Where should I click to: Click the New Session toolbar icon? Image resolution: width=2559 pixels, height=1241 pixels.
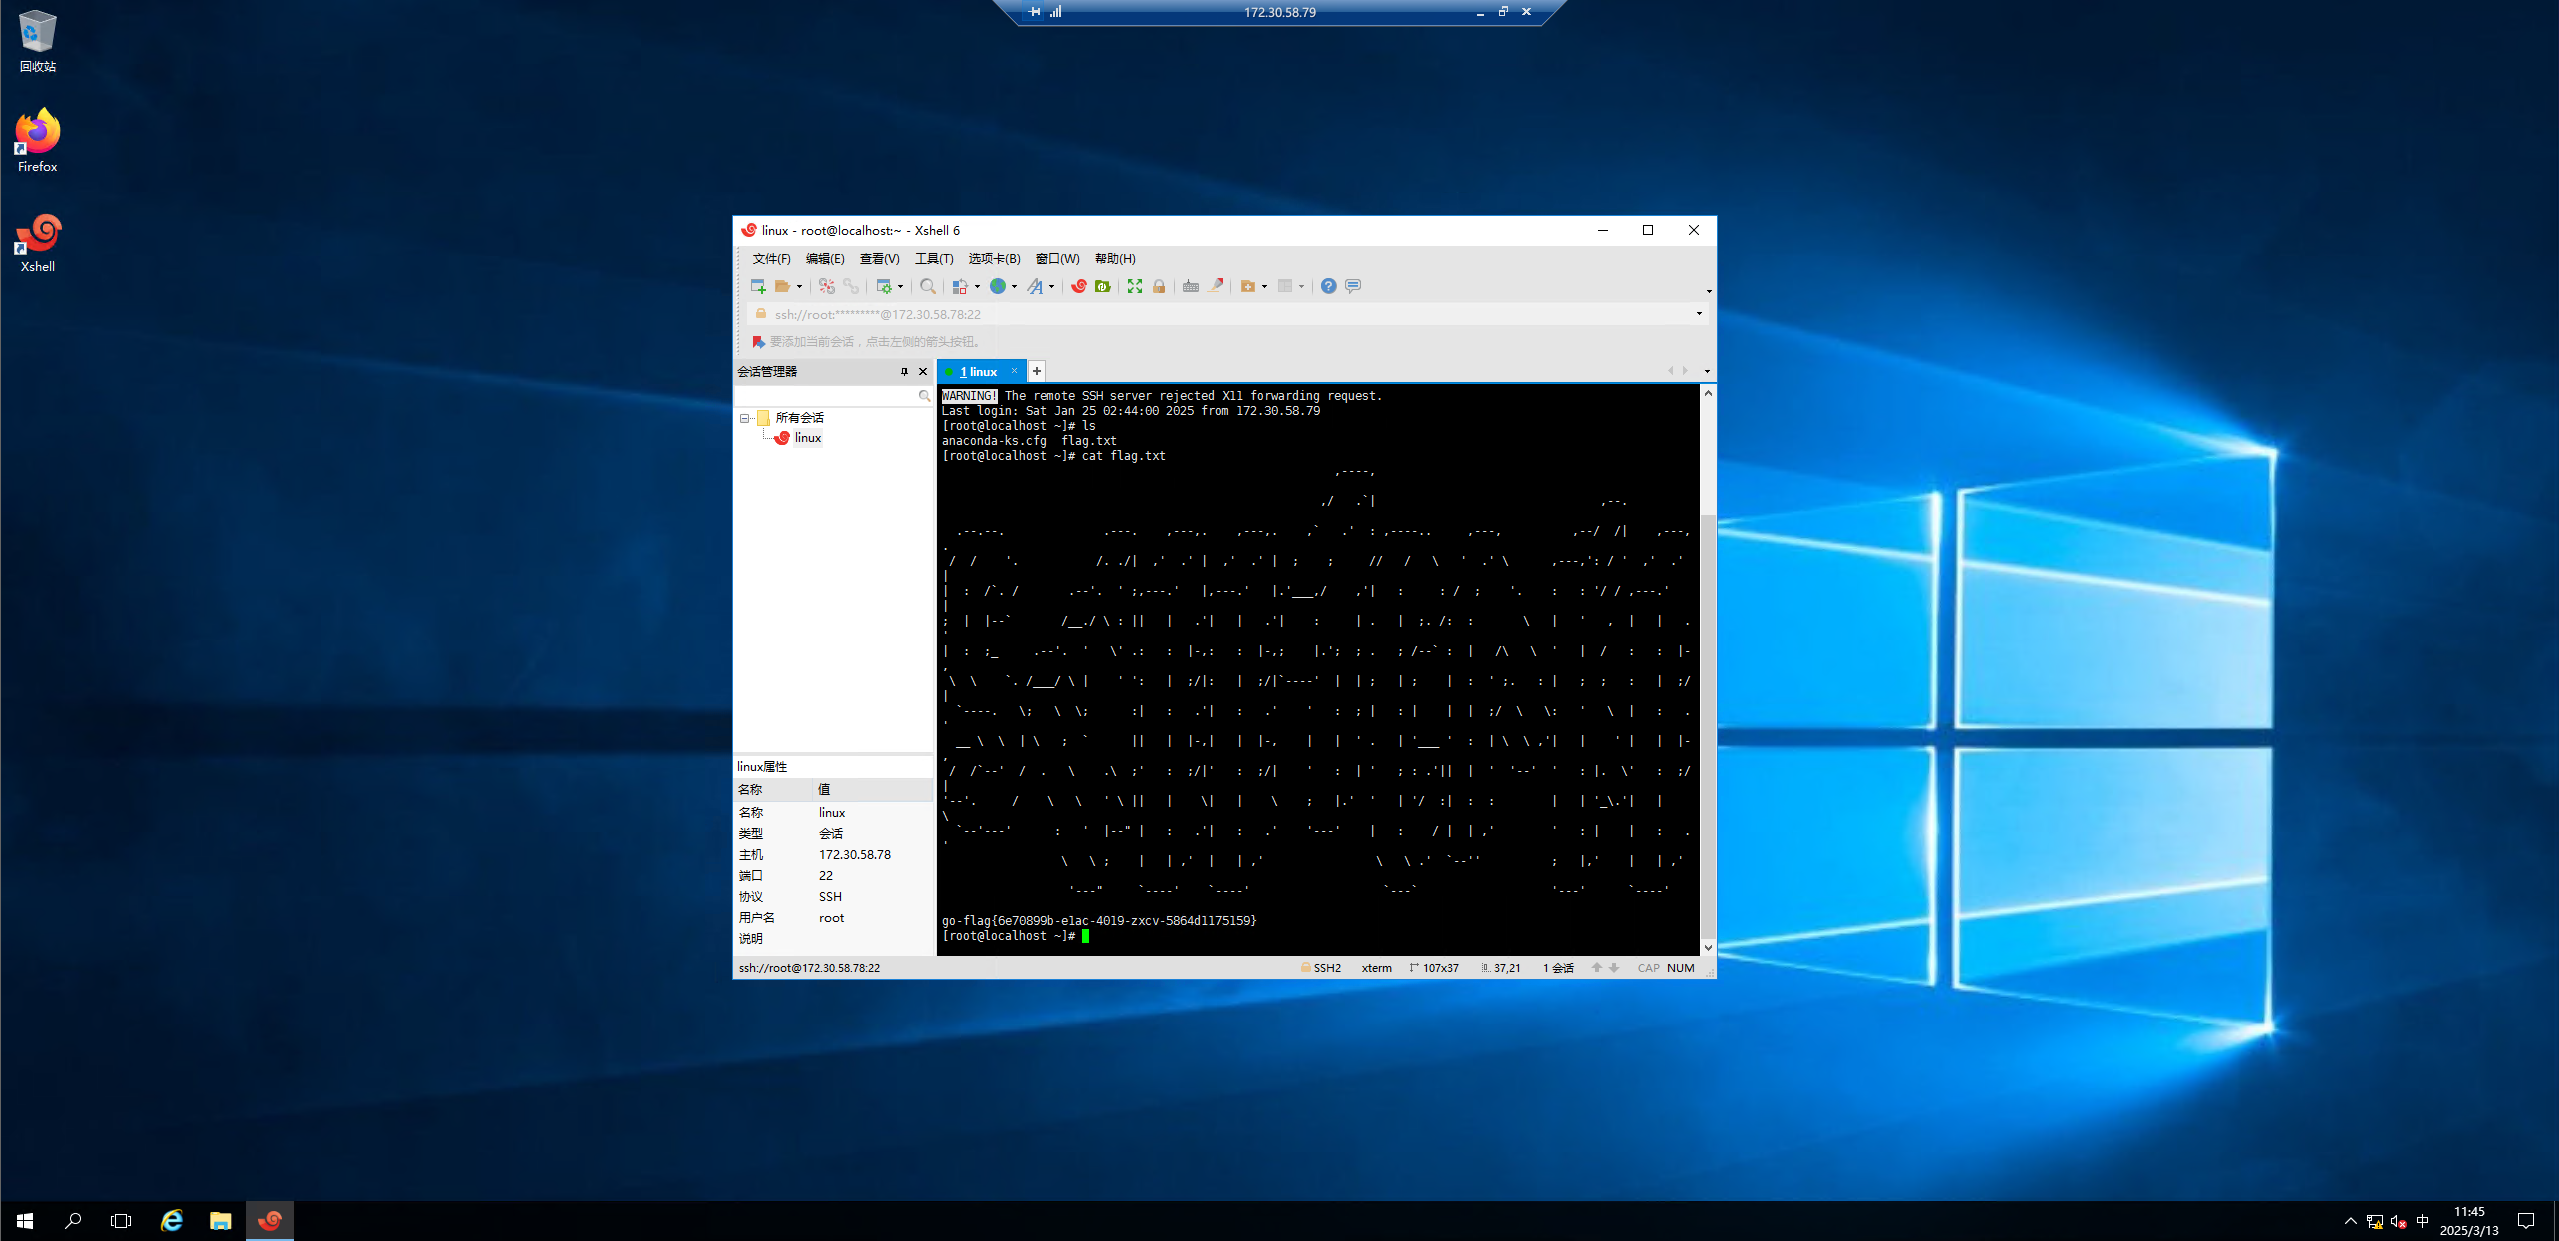coord(757,286)
